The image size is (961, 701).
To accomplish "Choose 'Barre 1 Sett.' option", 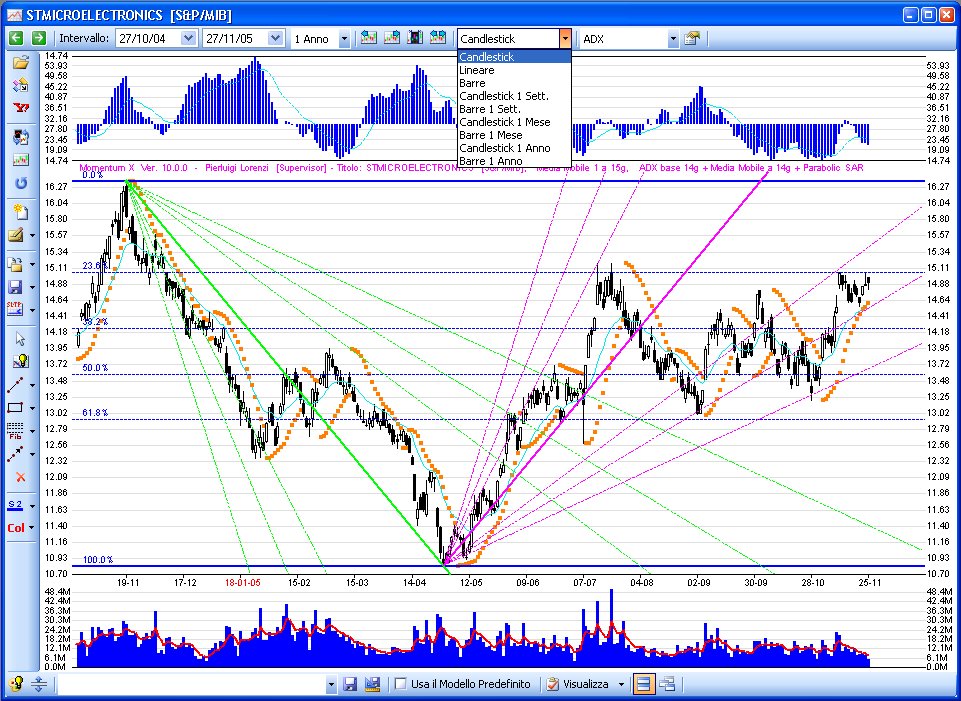I will [x=514, y=109].
